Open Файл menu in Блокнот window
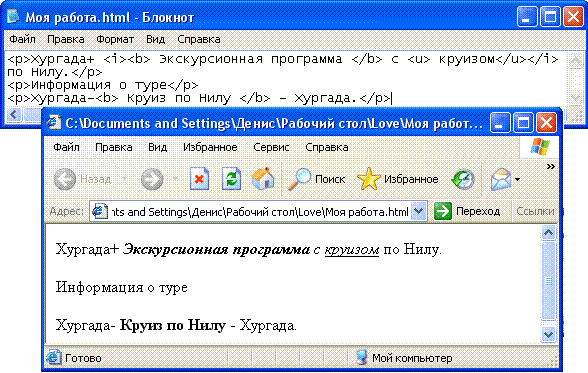 coord(22,39)
